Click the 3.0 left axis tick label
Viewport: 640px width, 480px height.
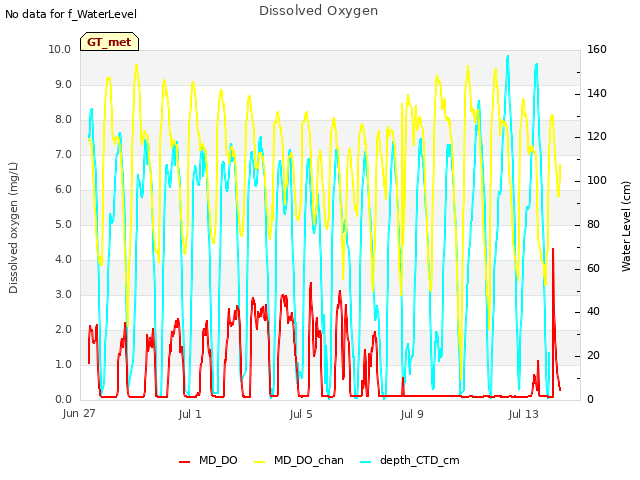click(x=63, y=295)
